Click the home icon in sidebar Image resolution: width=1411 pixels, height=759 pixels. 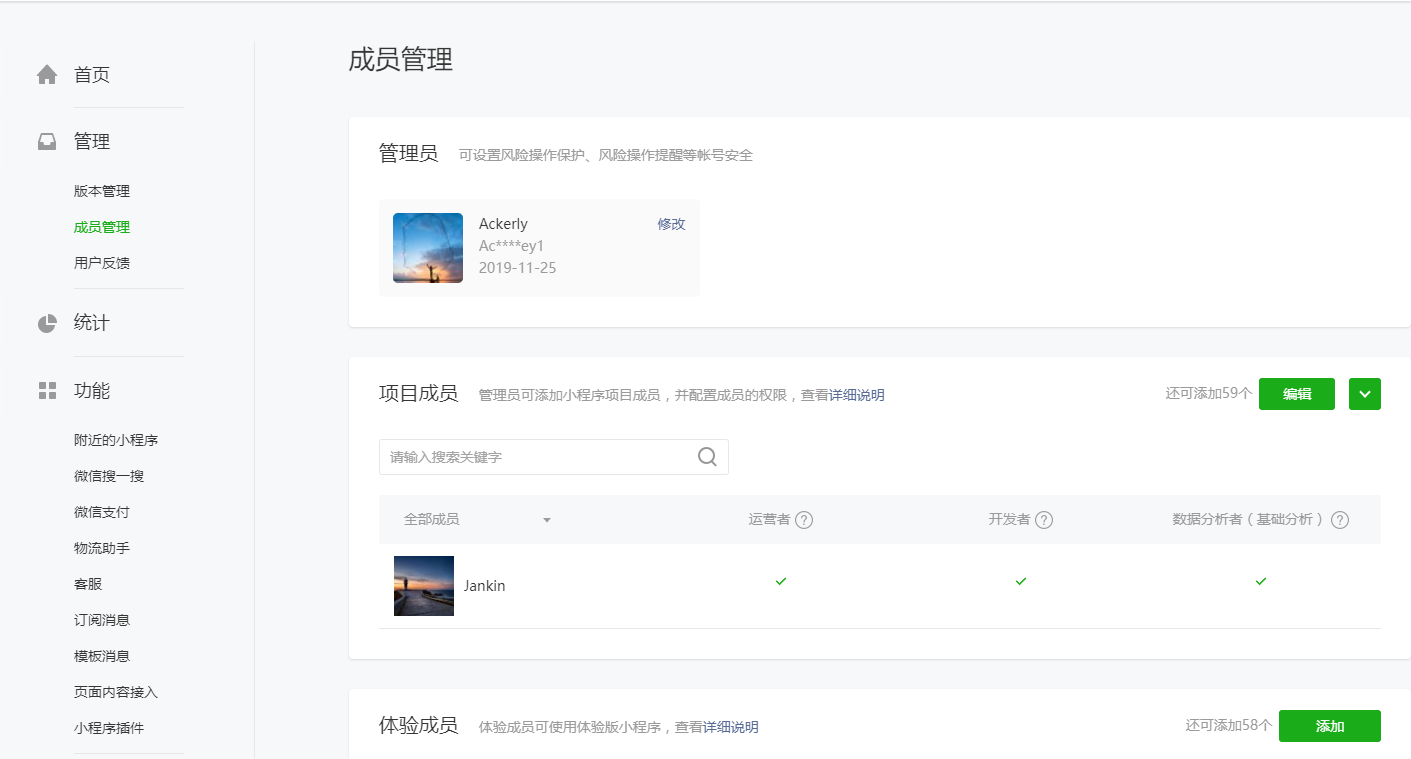click(x=47, y=75)
